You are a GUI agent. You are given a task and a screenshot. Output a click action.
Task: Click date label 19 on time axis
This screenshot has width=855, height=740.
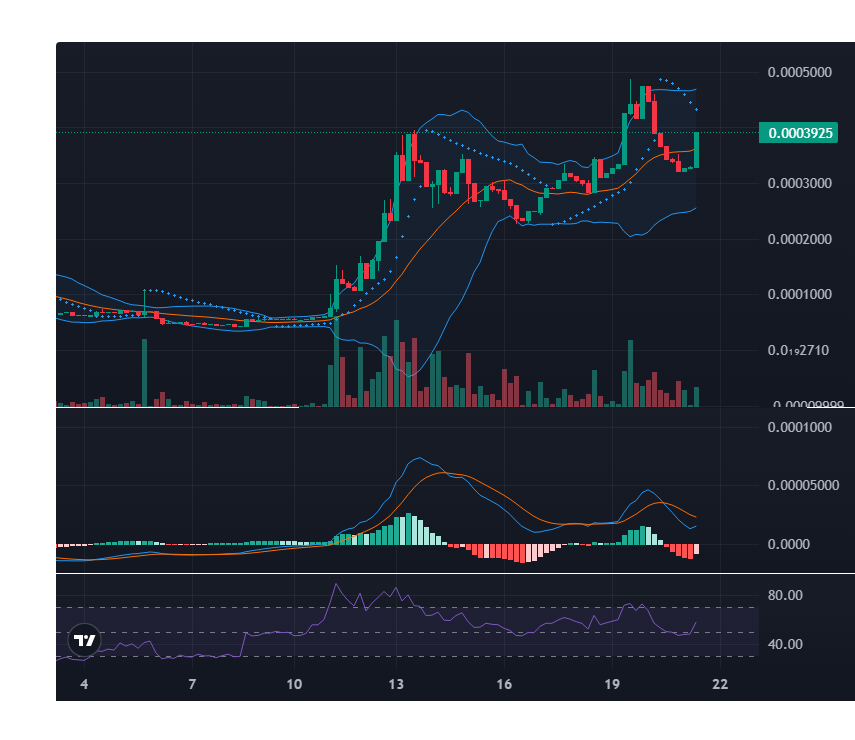tap(612, 684)
